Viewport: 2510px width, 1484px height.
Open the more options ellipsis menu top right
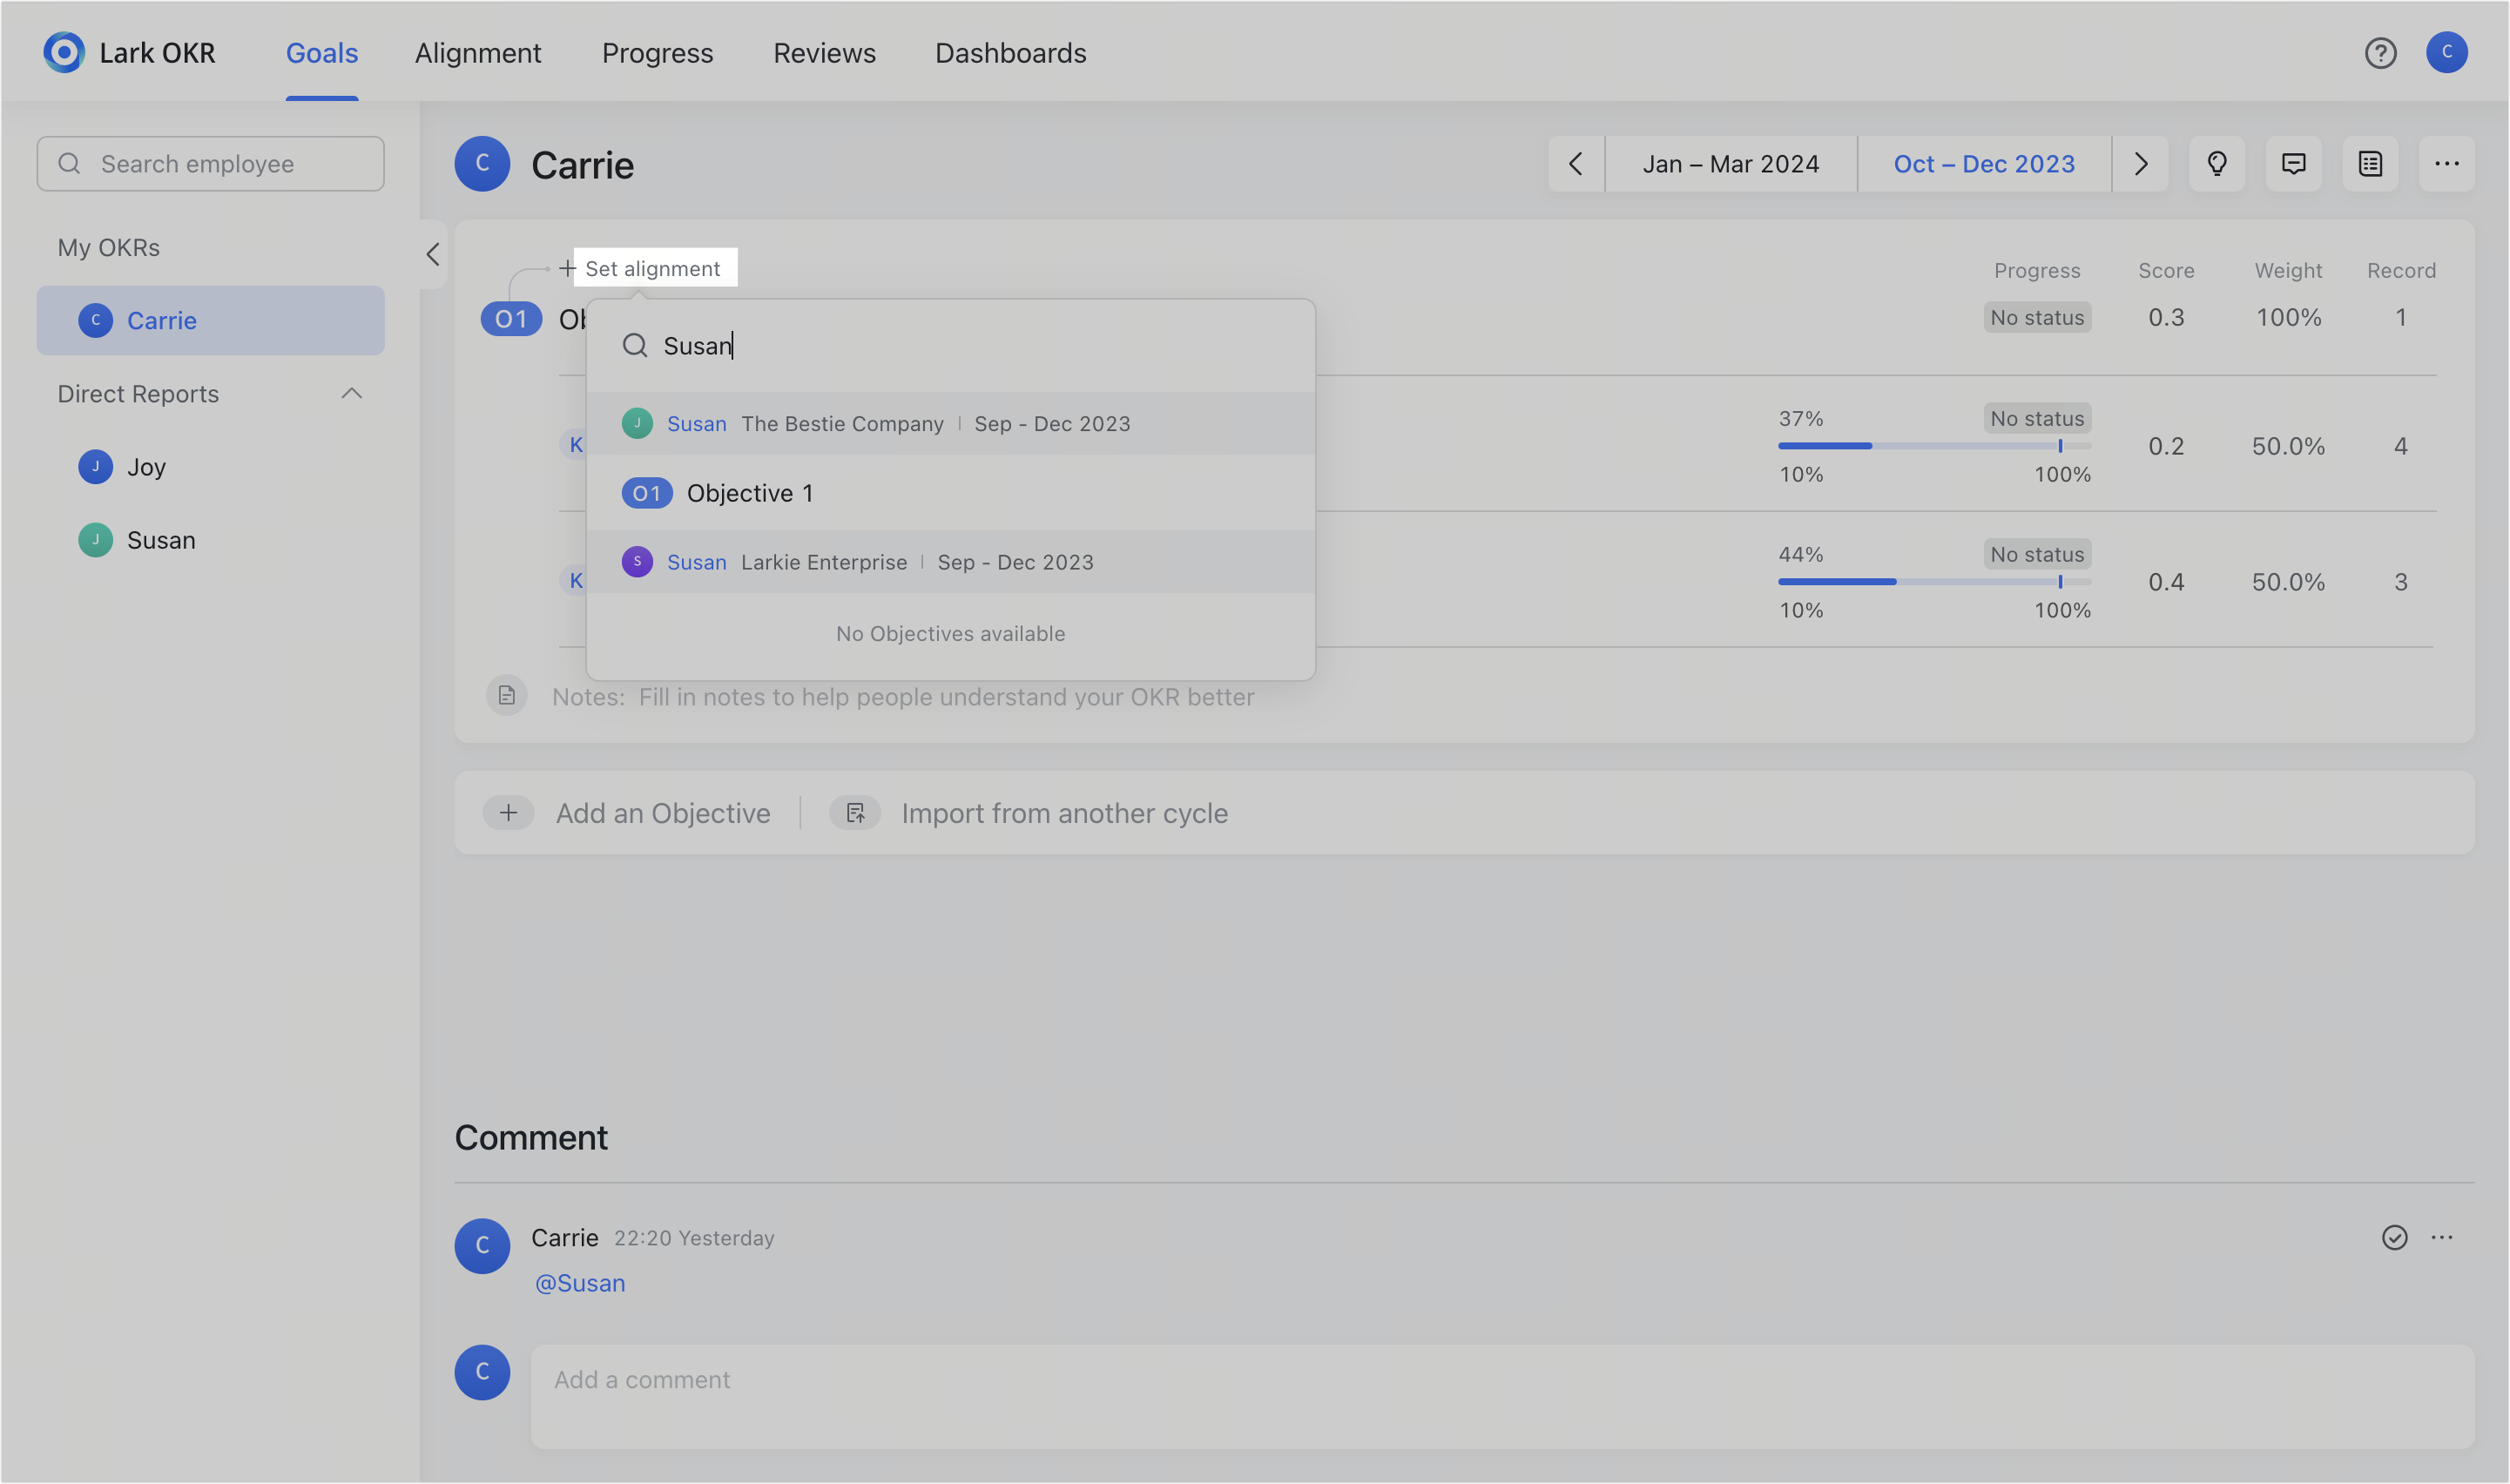click(2448, 163)
